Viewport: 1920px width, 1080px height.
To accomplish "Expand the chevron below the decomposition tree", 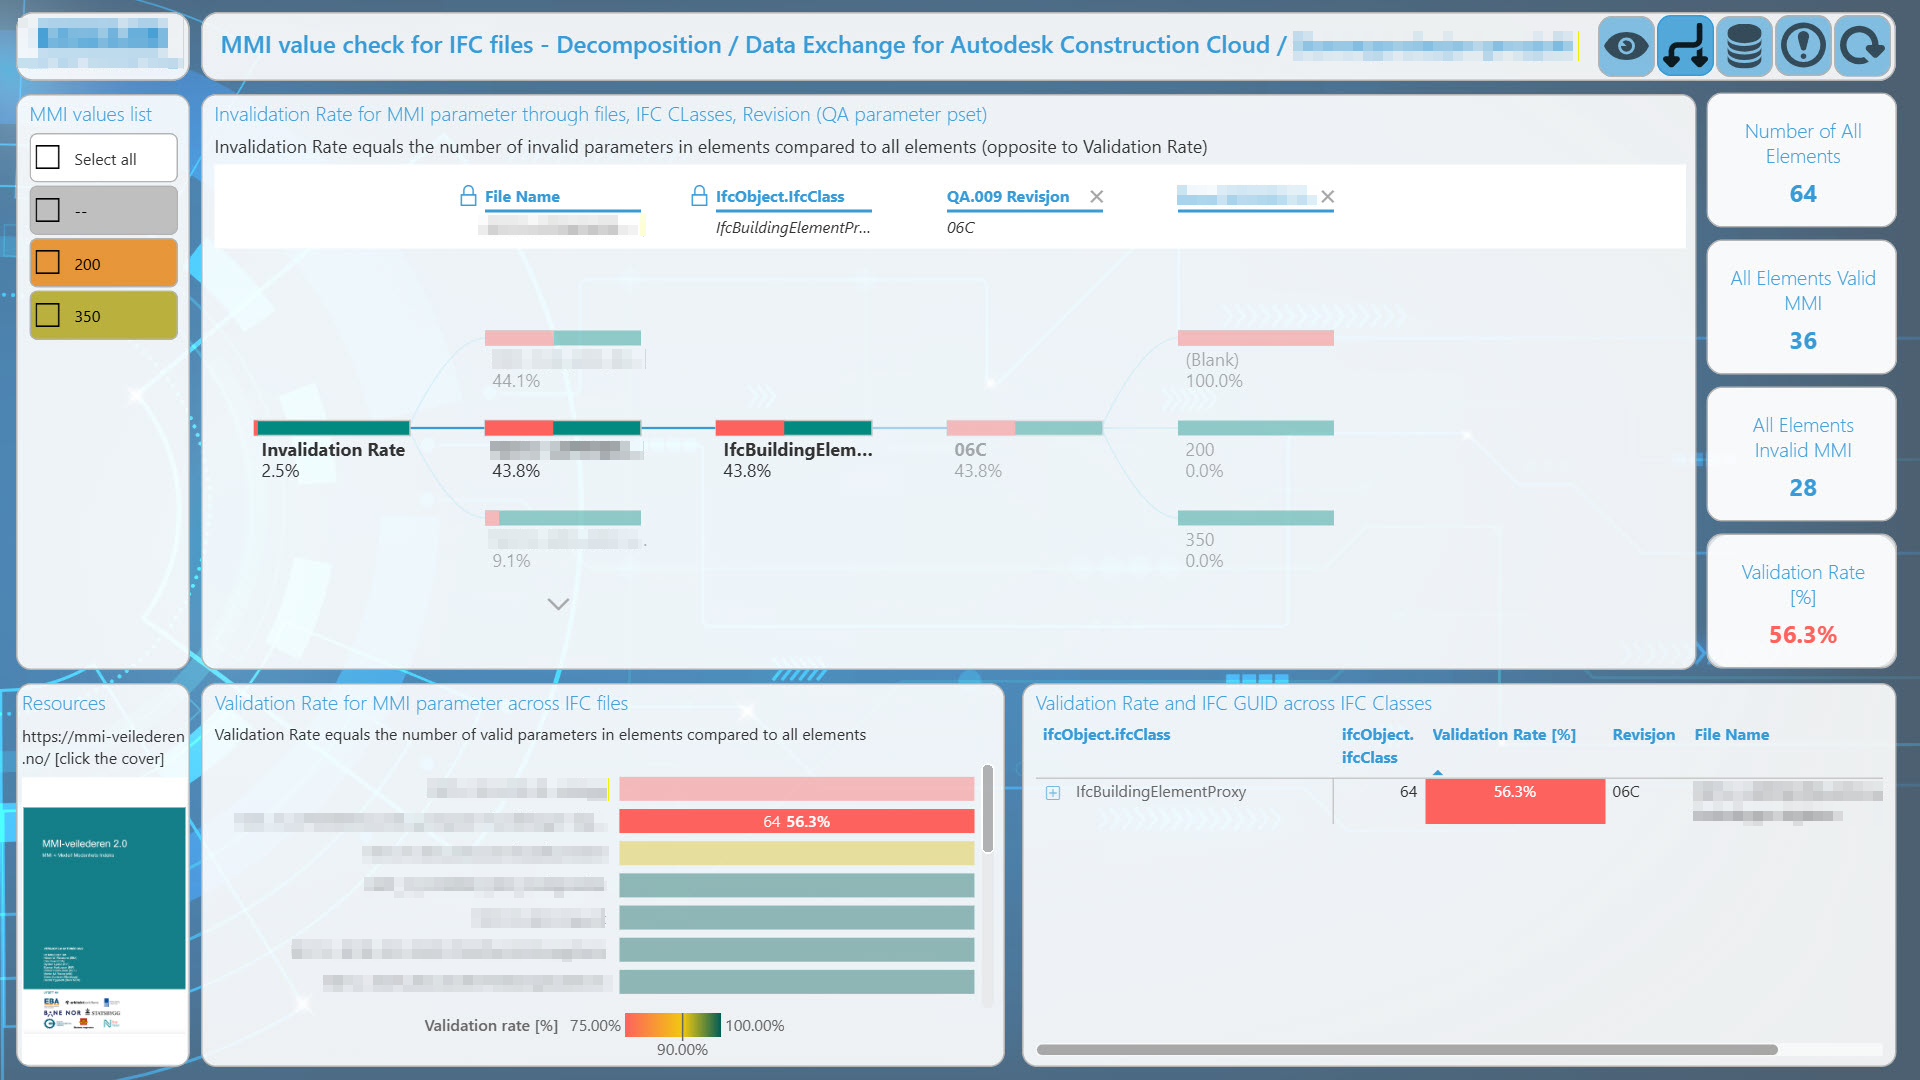I will [x=557, y=604].
